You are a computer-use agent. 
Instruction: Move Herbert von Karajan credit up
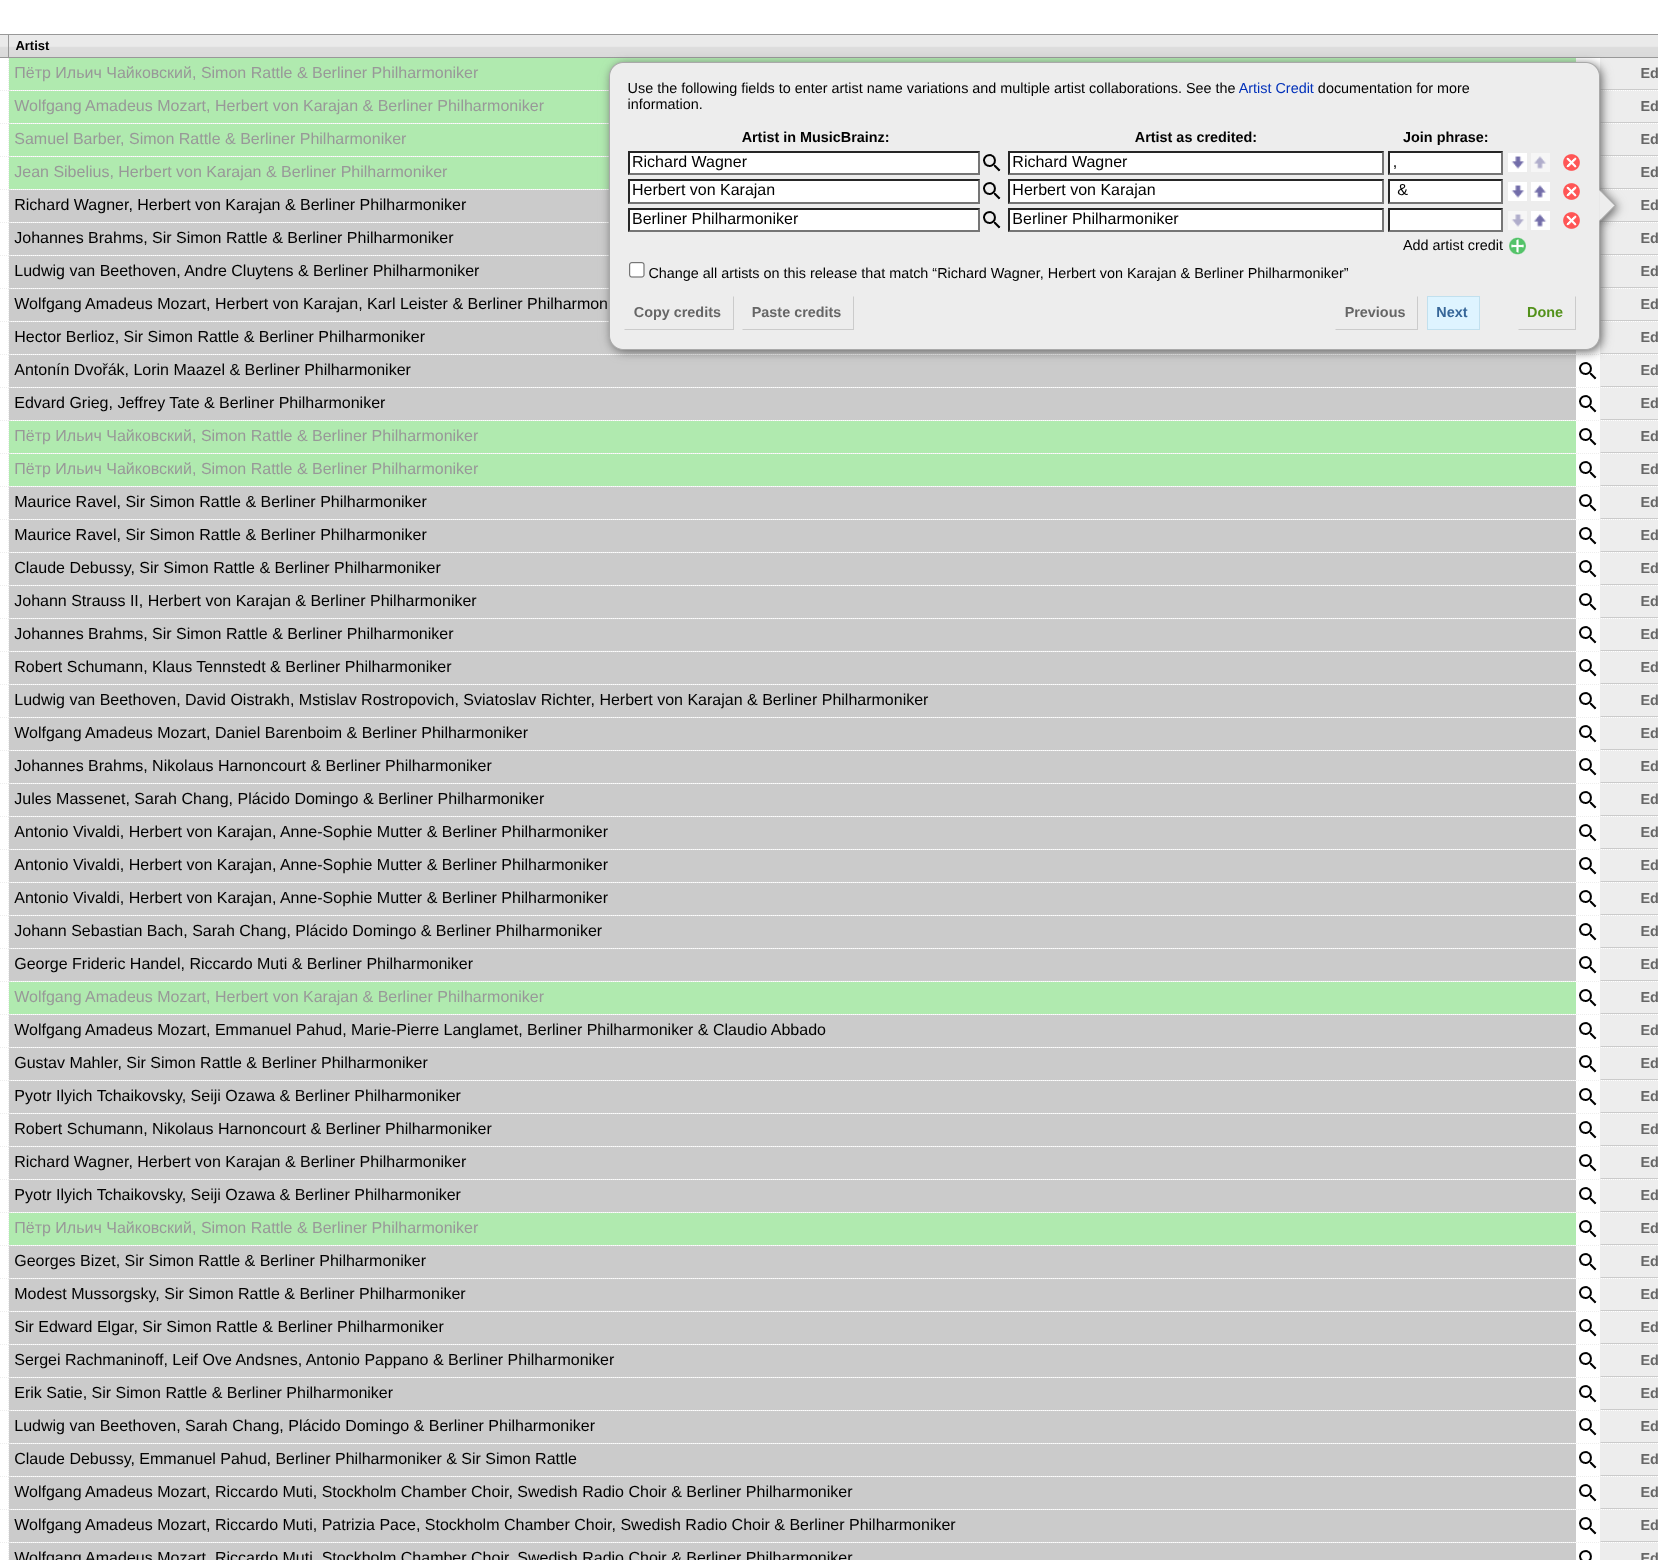pos(1540,192)
